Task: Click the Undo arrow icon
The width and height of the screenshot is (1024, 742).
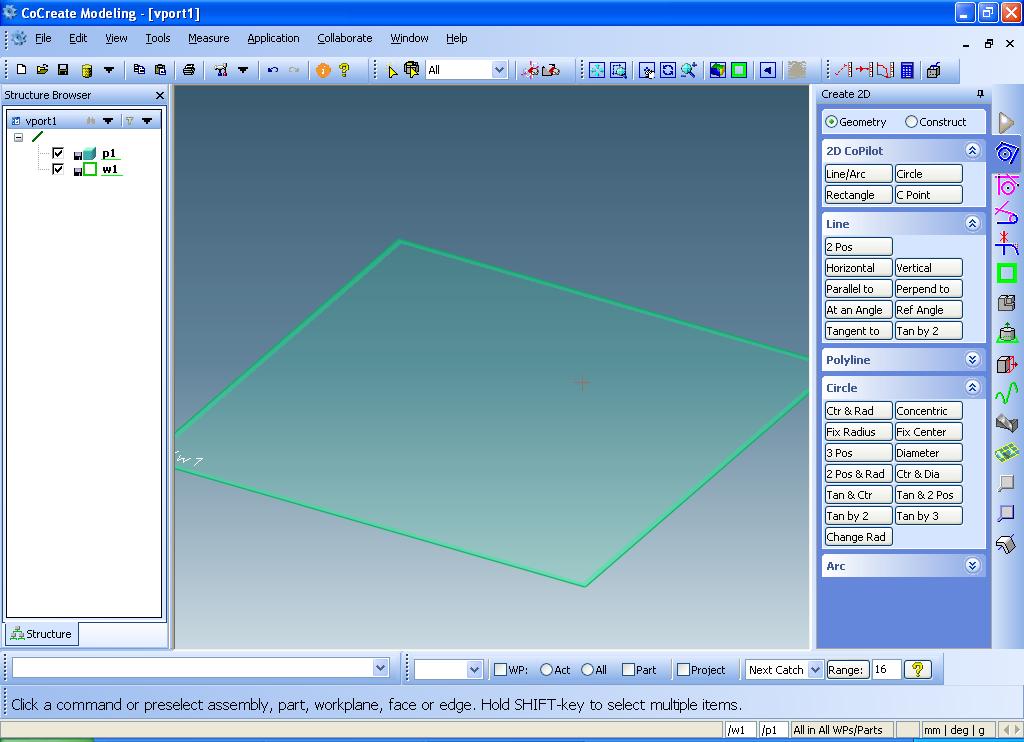Action: (273, 69)
